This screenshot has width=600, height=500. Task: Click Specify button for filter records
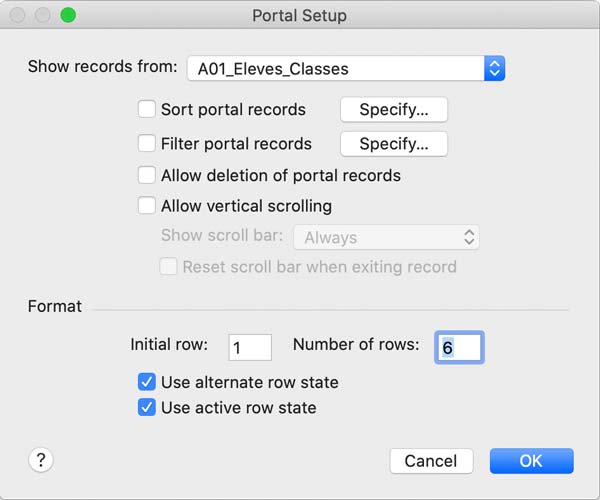click(394, 144)
